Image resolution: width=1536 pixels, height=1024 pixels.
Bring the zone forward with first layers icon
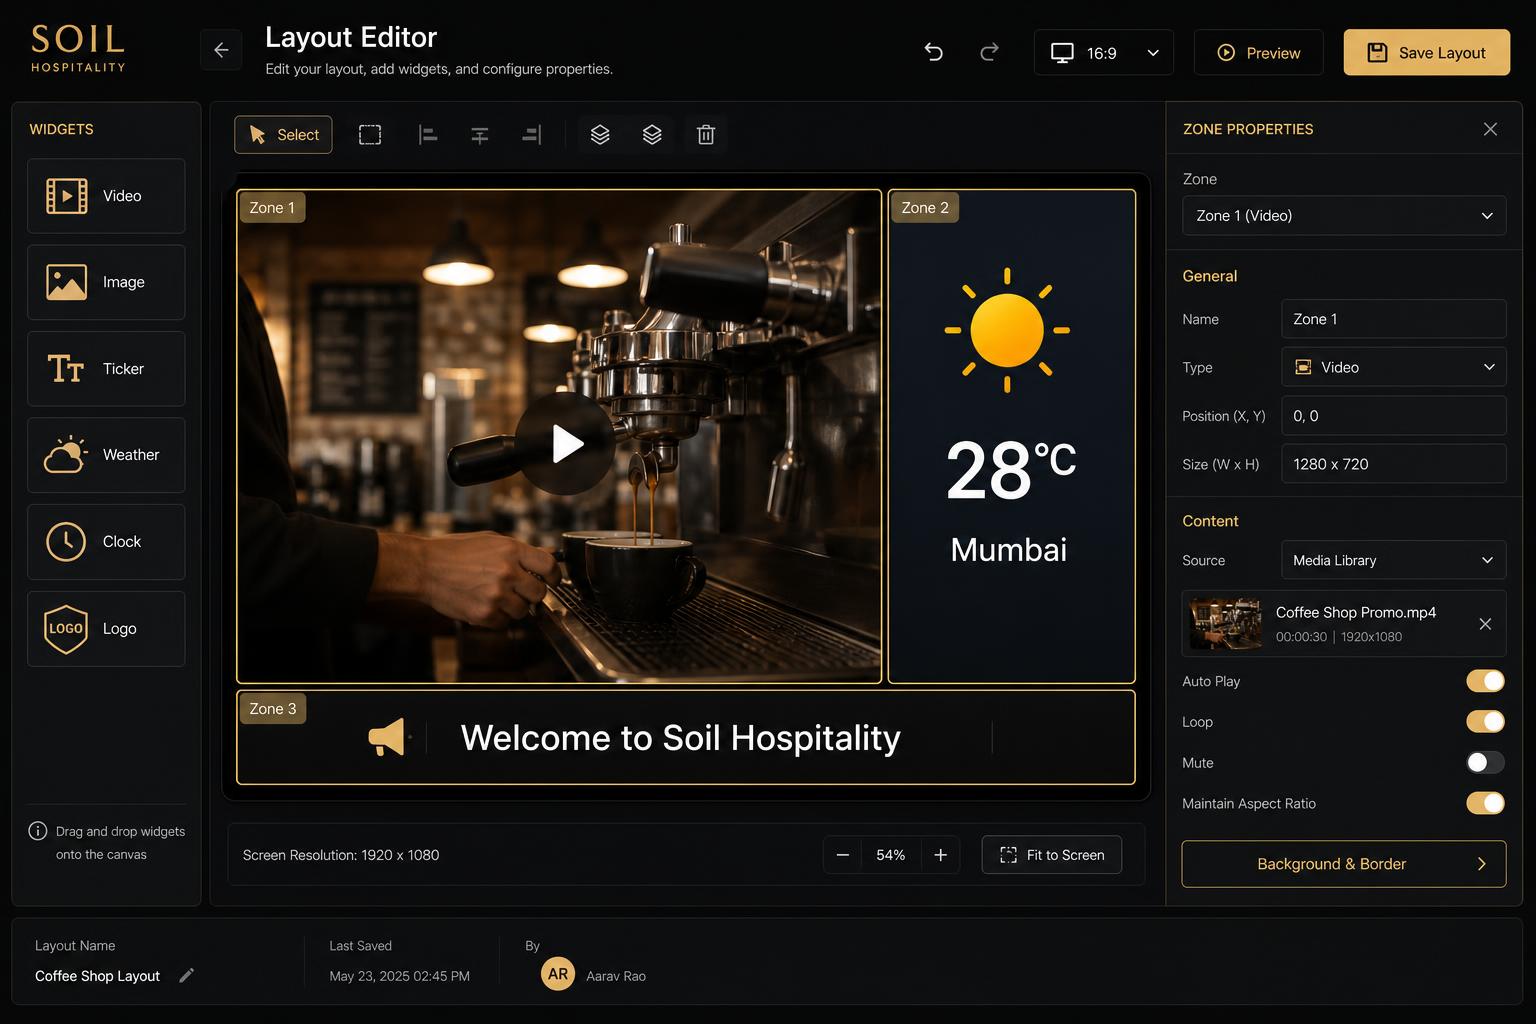(600, 135)
